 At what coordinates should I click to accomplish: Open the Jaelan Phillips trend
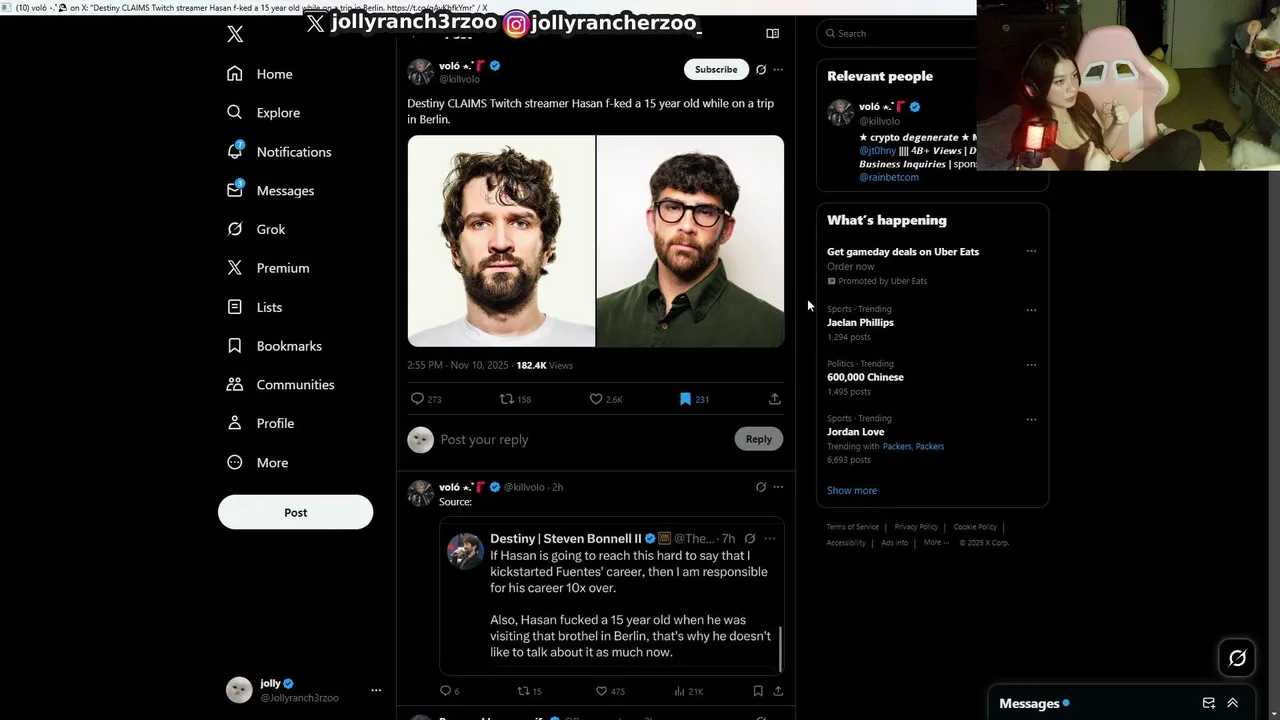[860, 323]
